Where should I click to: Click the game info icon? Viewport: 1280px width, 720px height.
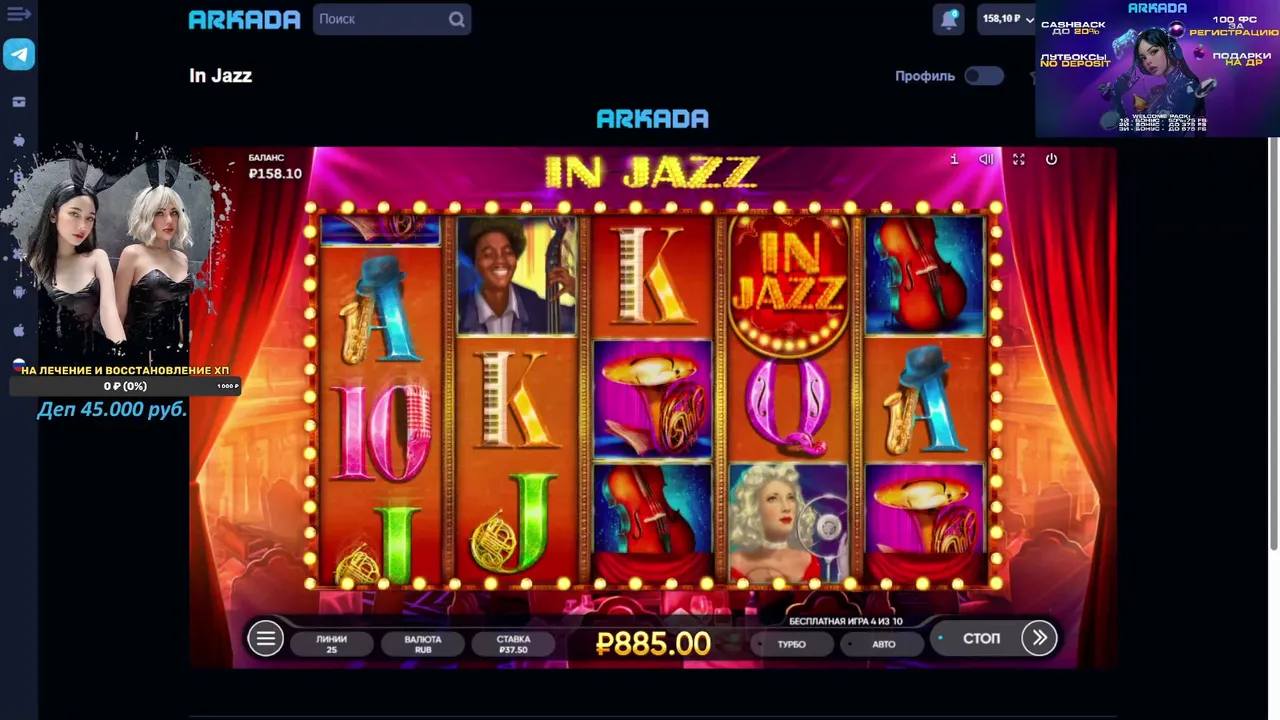tap(954, 159)
